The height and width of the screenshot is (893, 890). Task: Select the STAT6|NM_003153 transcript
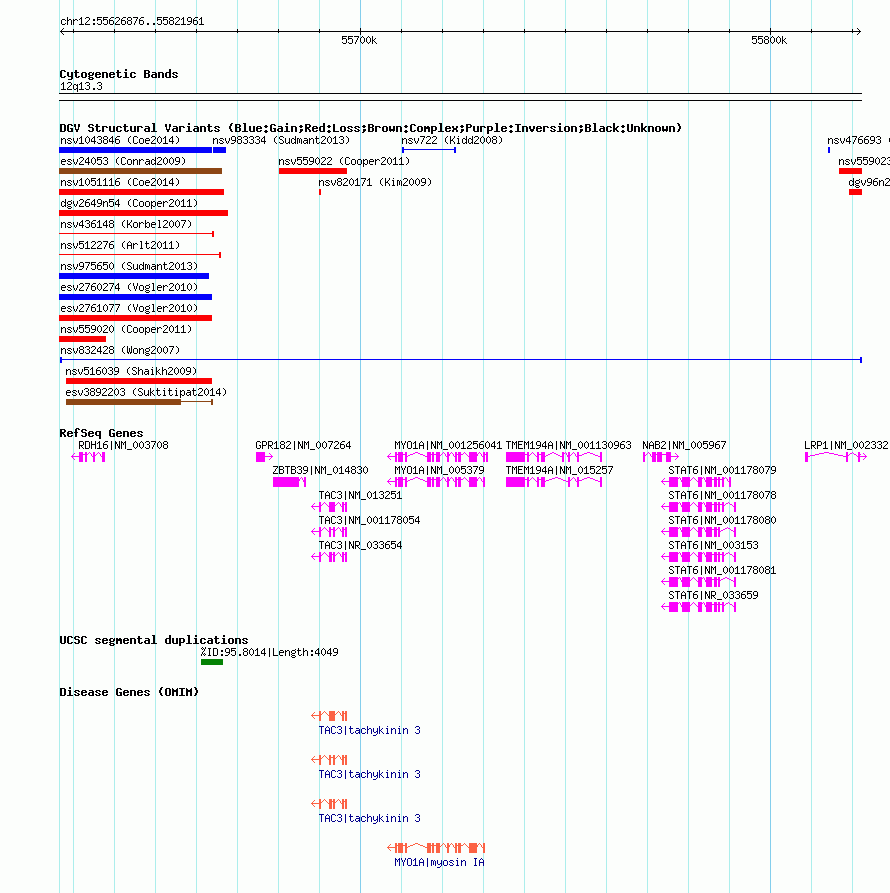pyautogui.click(x=699, y=557)
